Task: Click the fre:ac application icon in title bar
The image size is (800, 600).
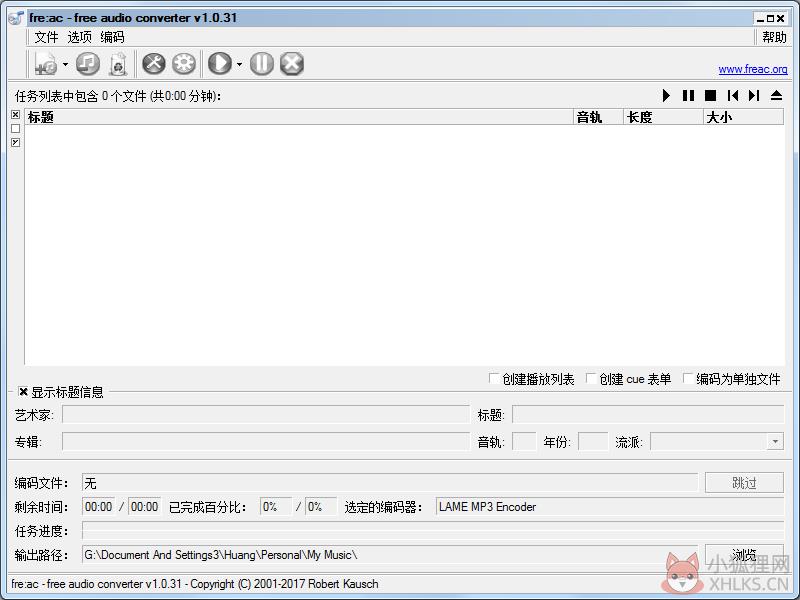Action: click(x=16, y=18)
